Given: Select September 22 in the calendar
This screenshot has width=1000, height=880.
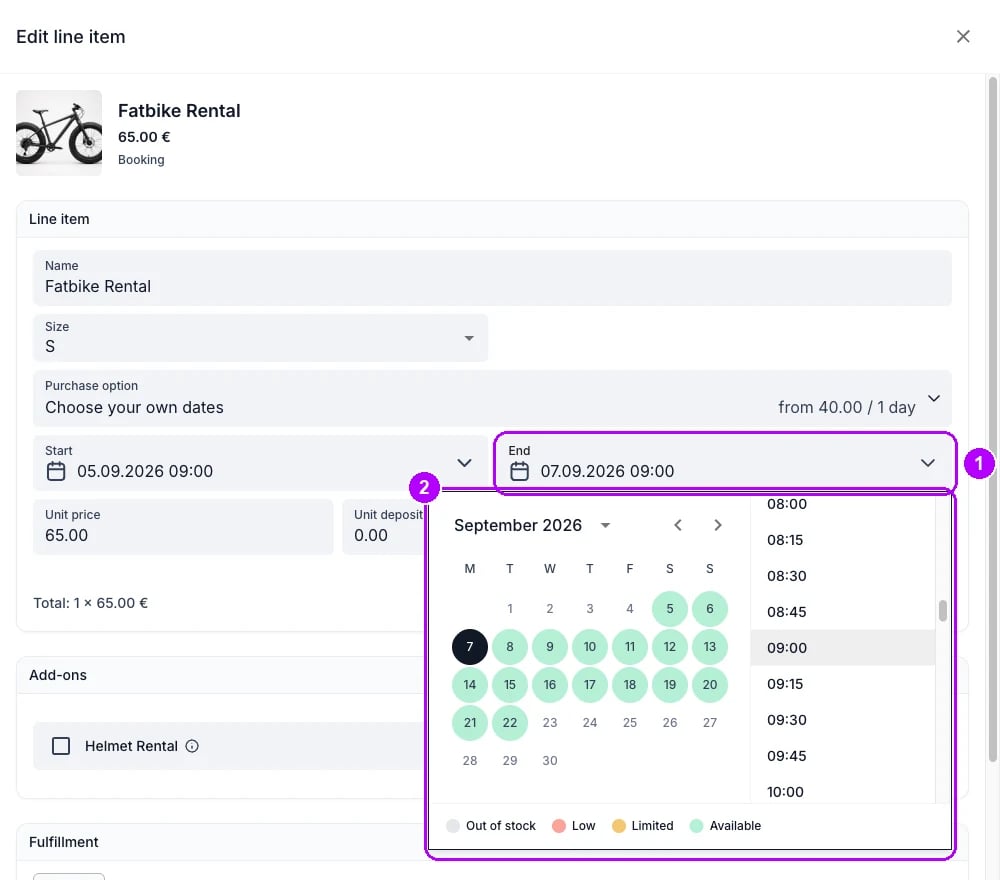Looking at the screenshot, I should click(510, 722).
